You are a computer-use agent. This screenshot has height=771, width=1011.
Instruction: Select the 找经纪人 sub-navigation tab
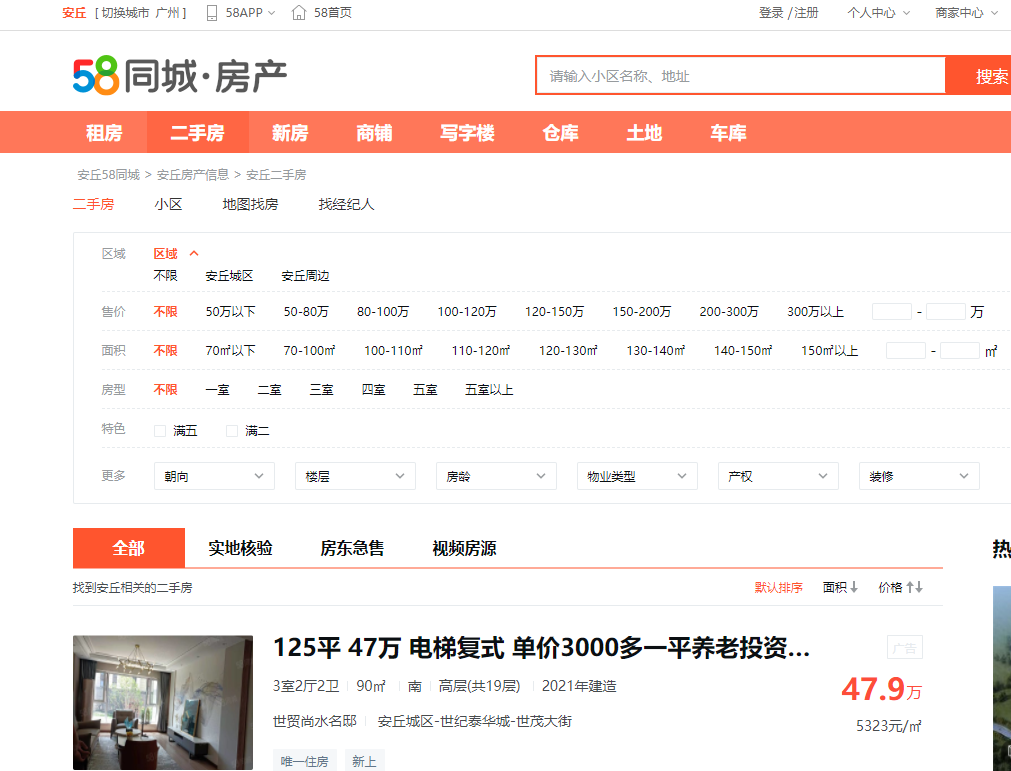pos(346,204)
